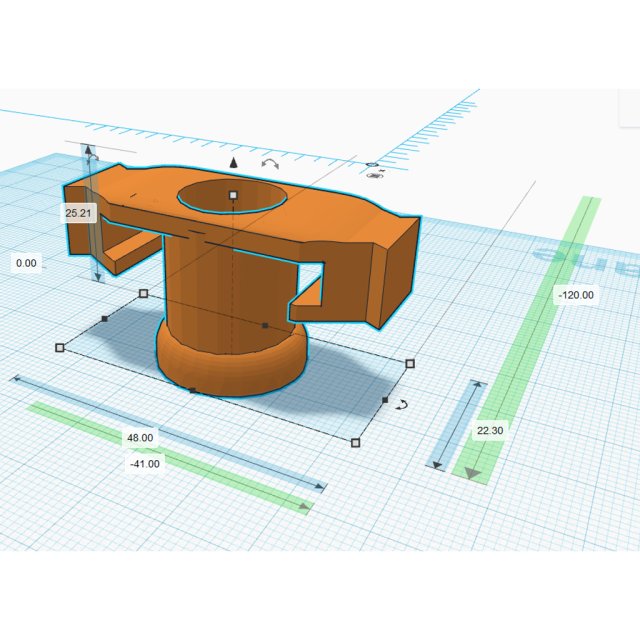Click the black cone lift handle above the object
The image size is (640, 640).
pos(233,163)
